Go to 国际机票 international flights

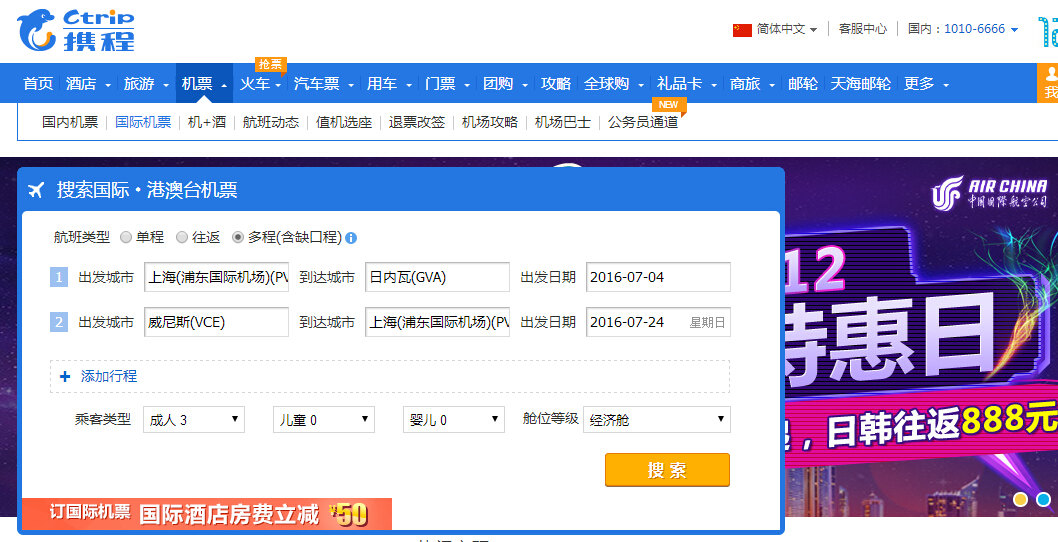tap(143, 122)
